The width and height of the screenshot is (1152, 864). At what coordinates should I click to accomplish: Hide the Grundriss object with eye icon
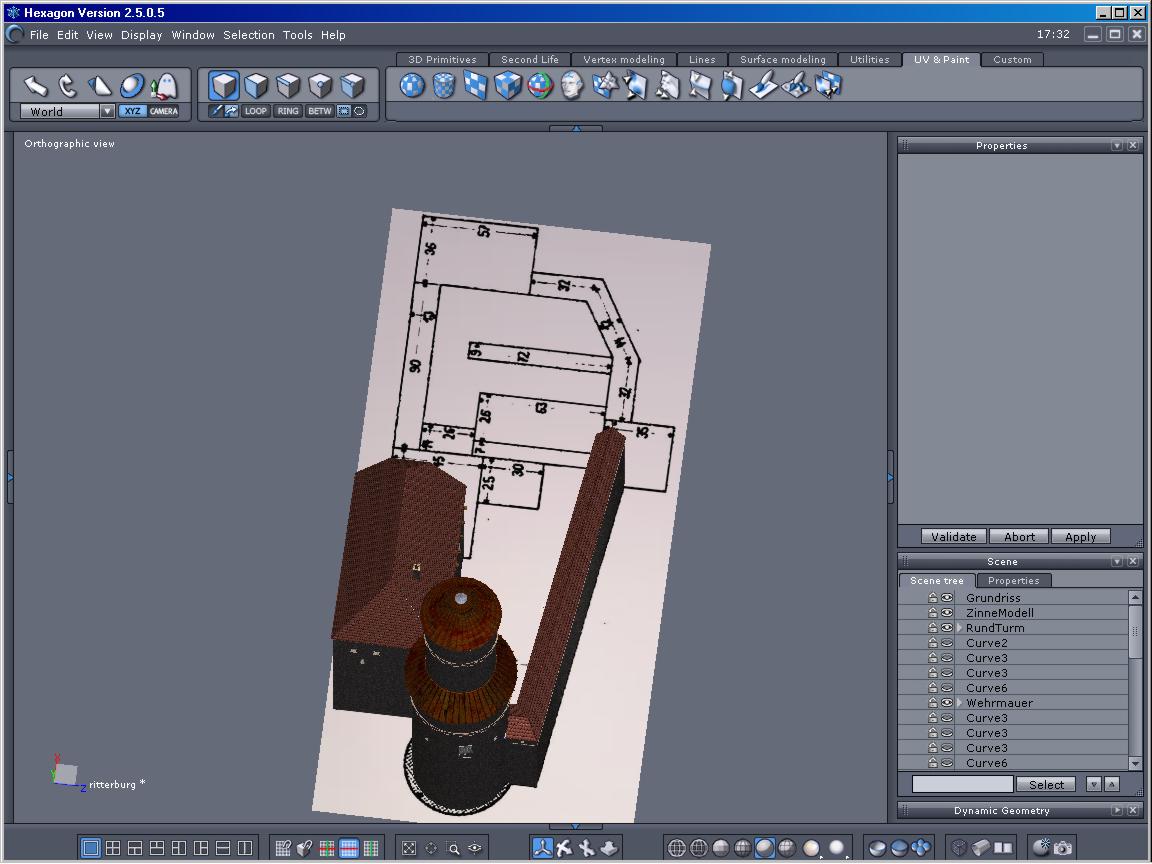pyautogui.click(x=946, y=598)
